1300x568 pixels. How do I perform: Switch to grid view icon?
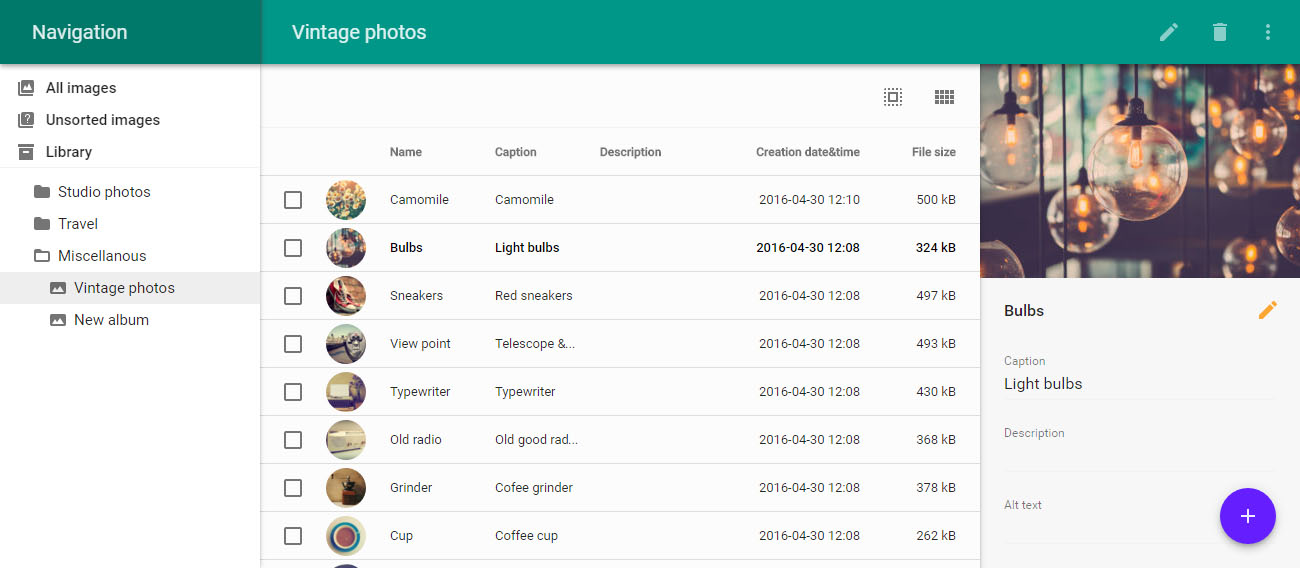coord(944,97)
